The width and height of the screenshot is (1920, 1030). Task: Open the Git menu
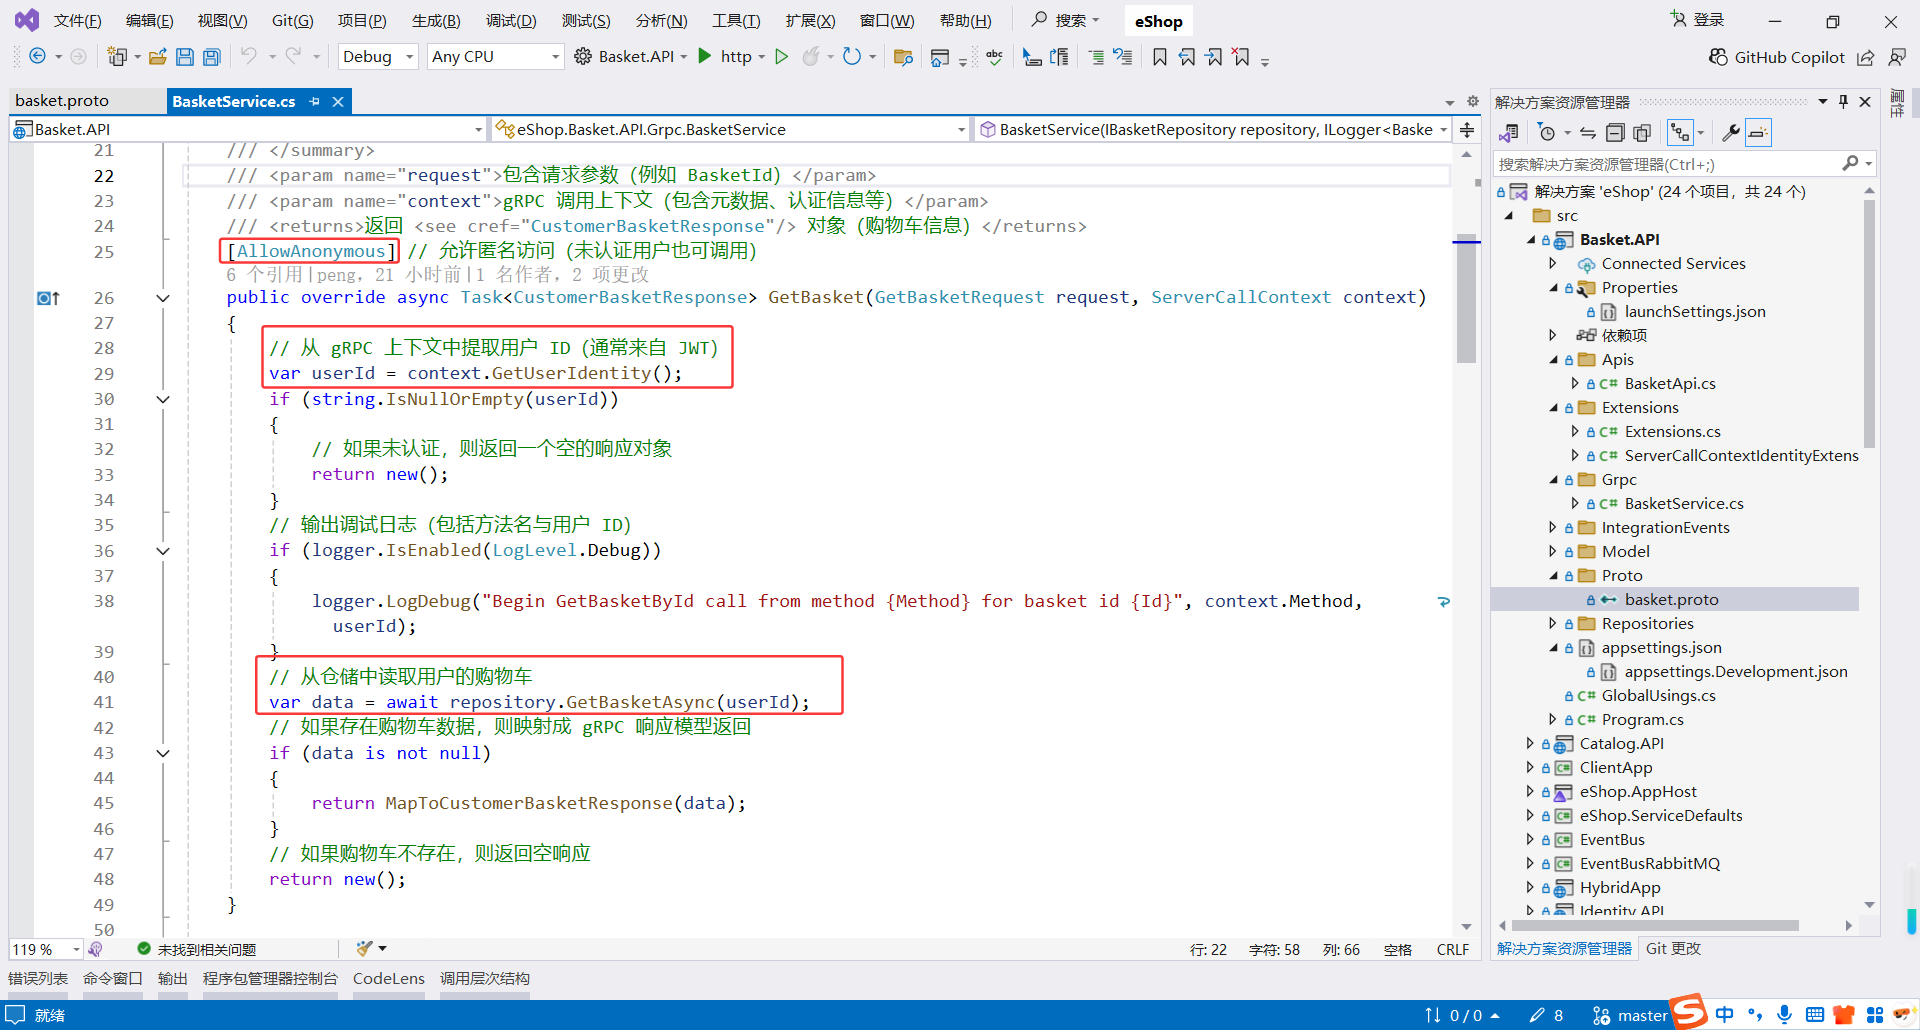[x=292, y=20]
